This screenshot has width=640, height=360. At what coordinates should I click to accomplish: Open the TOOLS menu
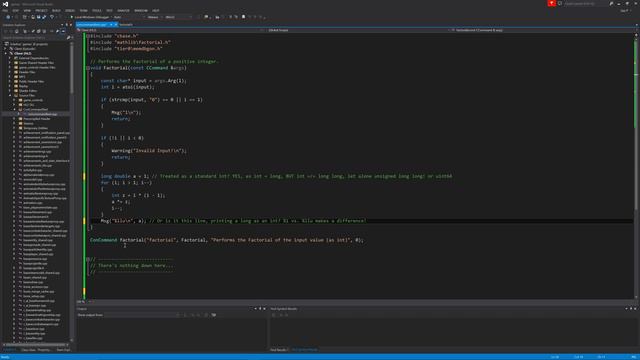(x=97, y=11)
